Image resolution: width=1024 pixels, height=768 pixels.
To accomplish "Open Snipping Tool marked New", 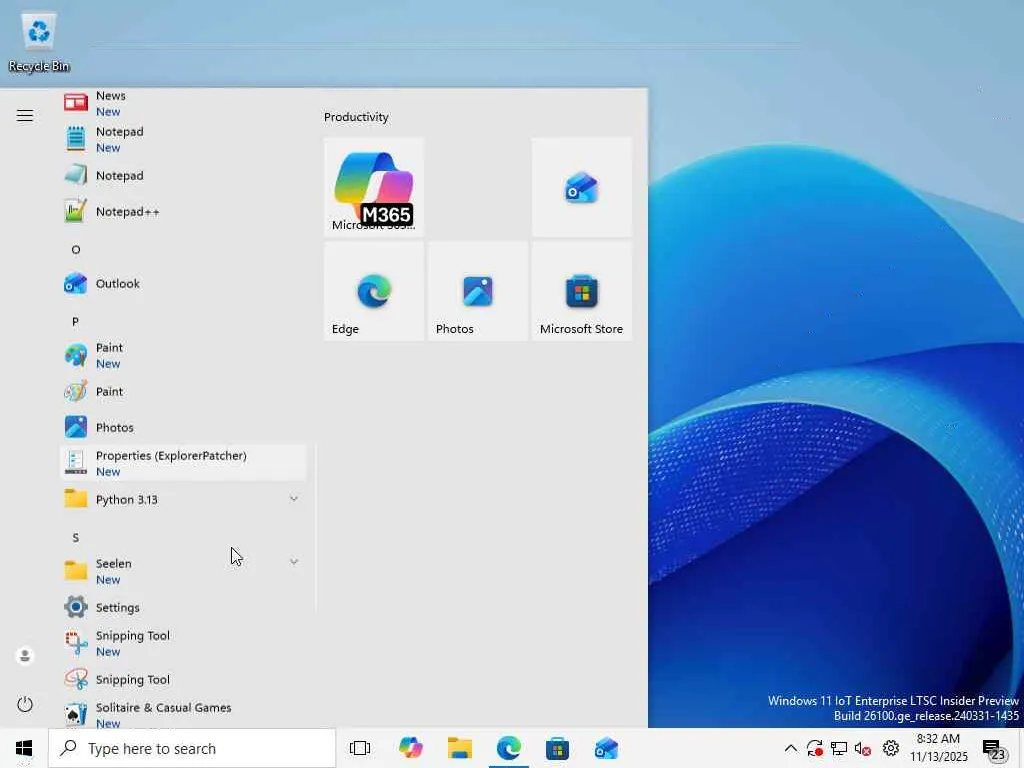I will coord(183,643).
